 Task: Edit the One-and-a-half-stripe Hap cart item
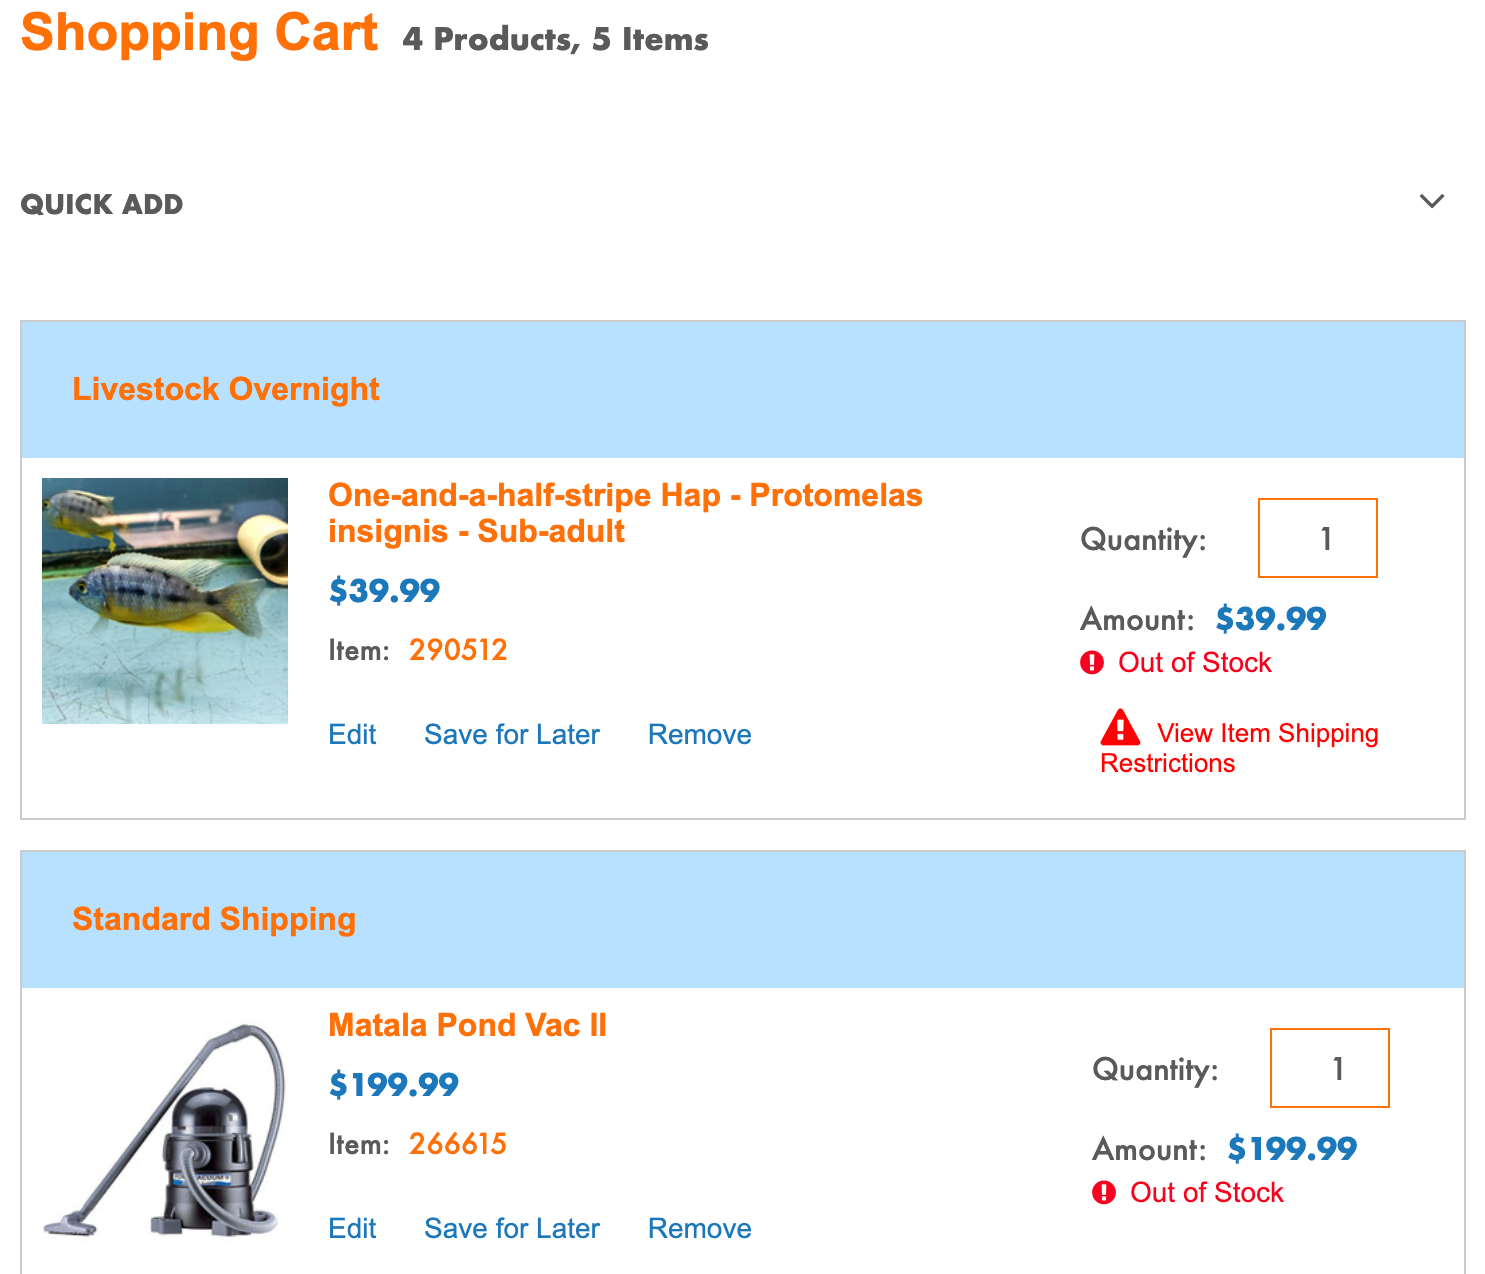(x=352, y=734)
